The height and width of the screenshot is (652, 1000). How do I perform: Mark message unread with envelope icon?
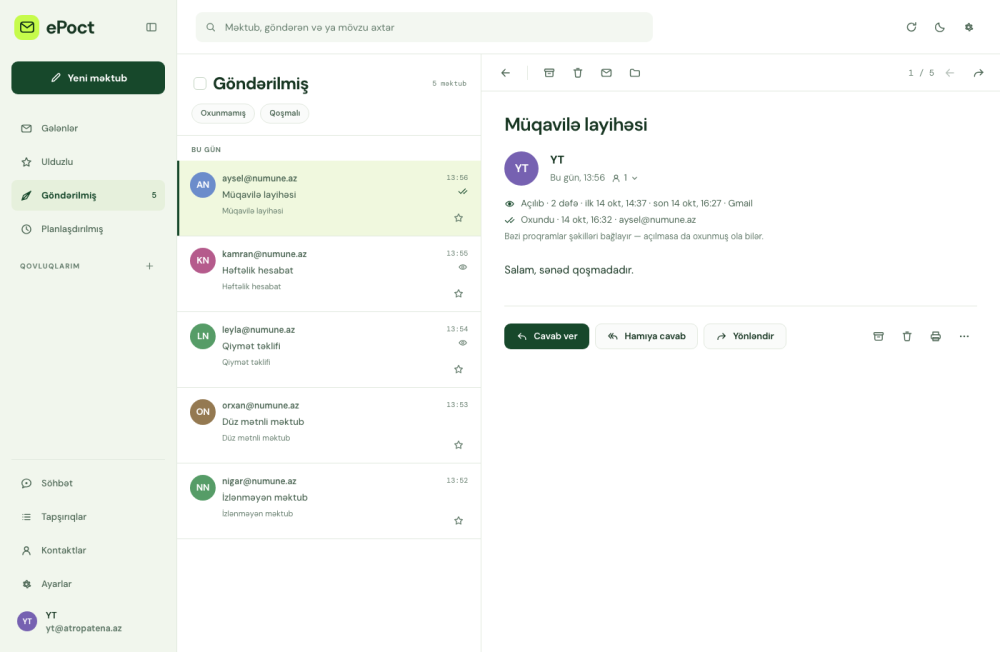point(607,73)
